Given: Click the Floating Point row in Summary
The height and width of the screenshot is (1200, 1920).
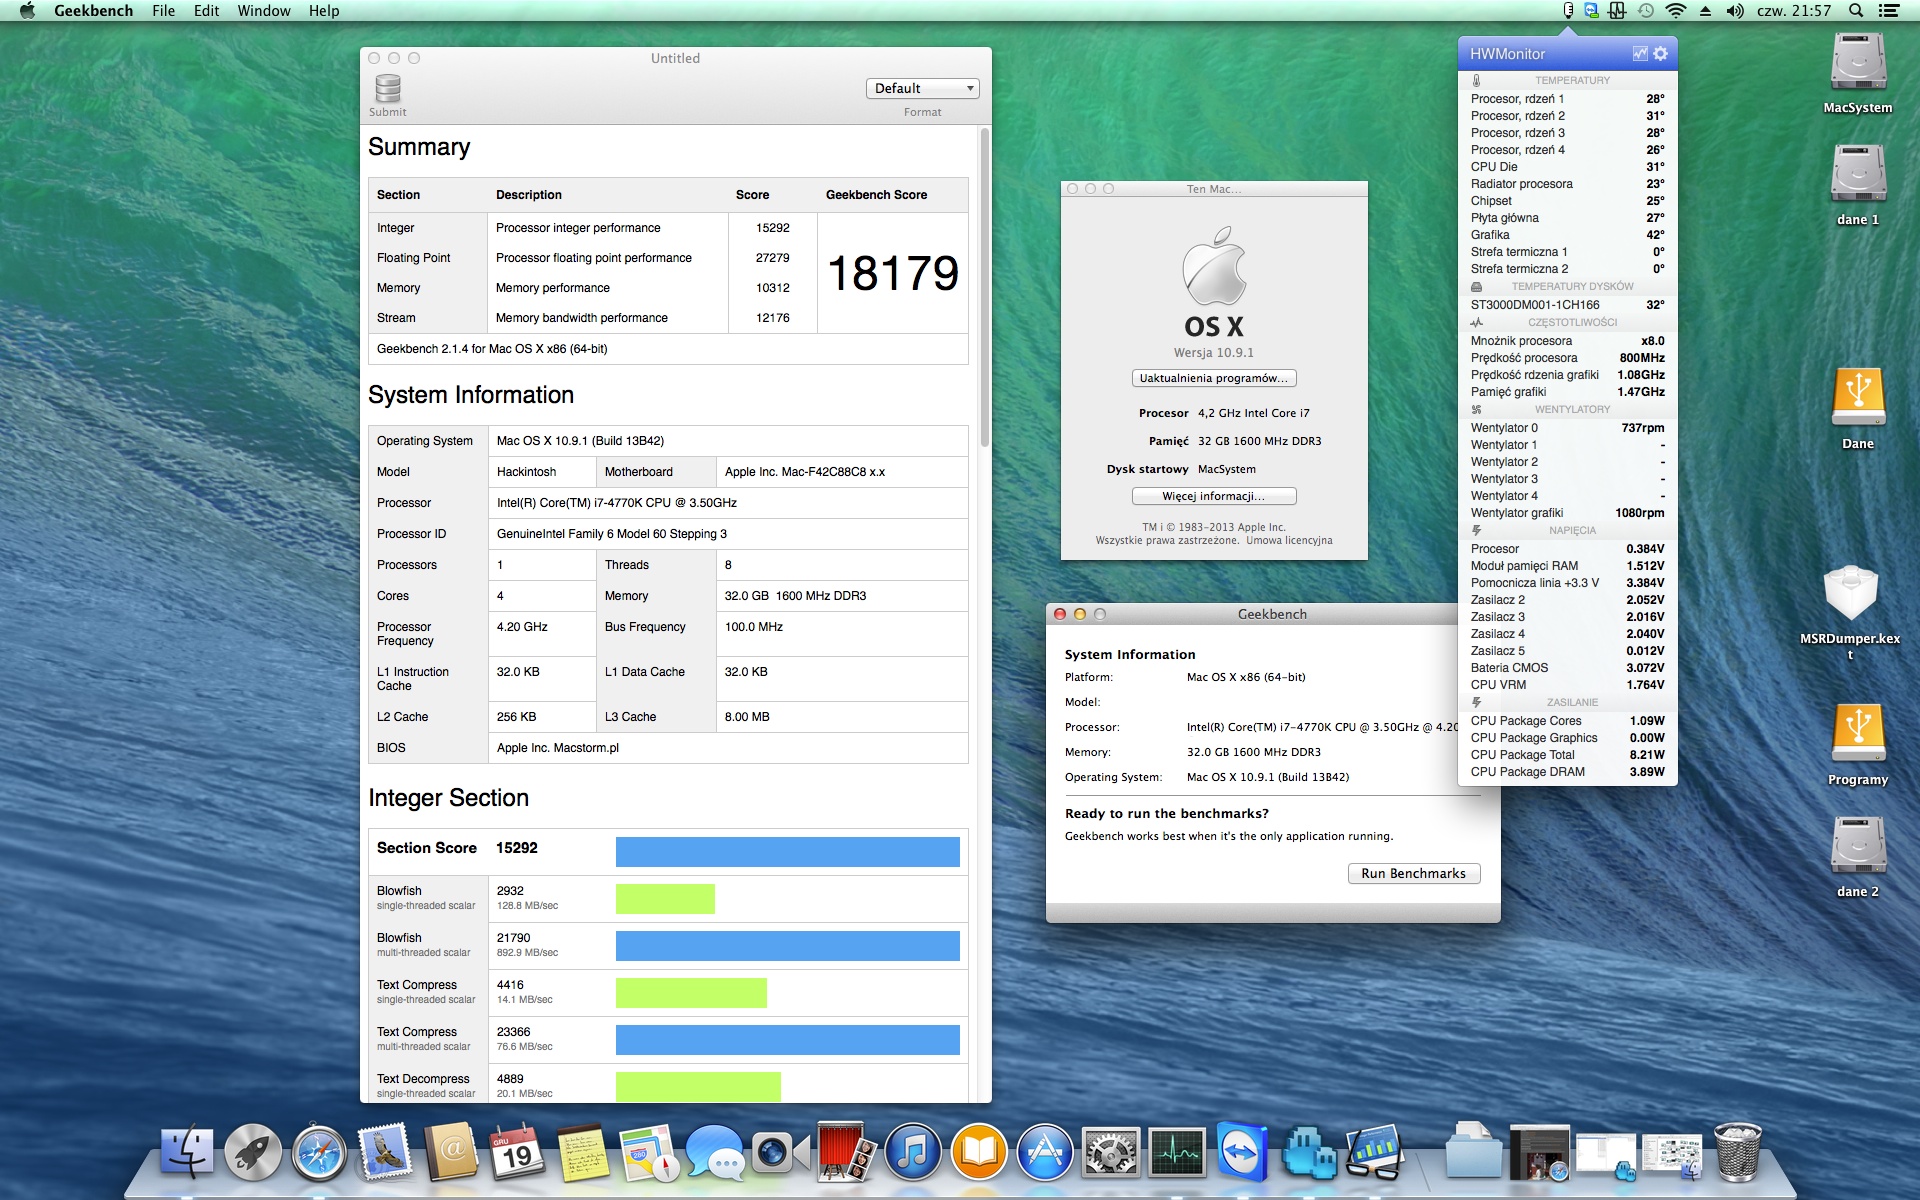Looking at the screenshot, I should coord(593,258).
